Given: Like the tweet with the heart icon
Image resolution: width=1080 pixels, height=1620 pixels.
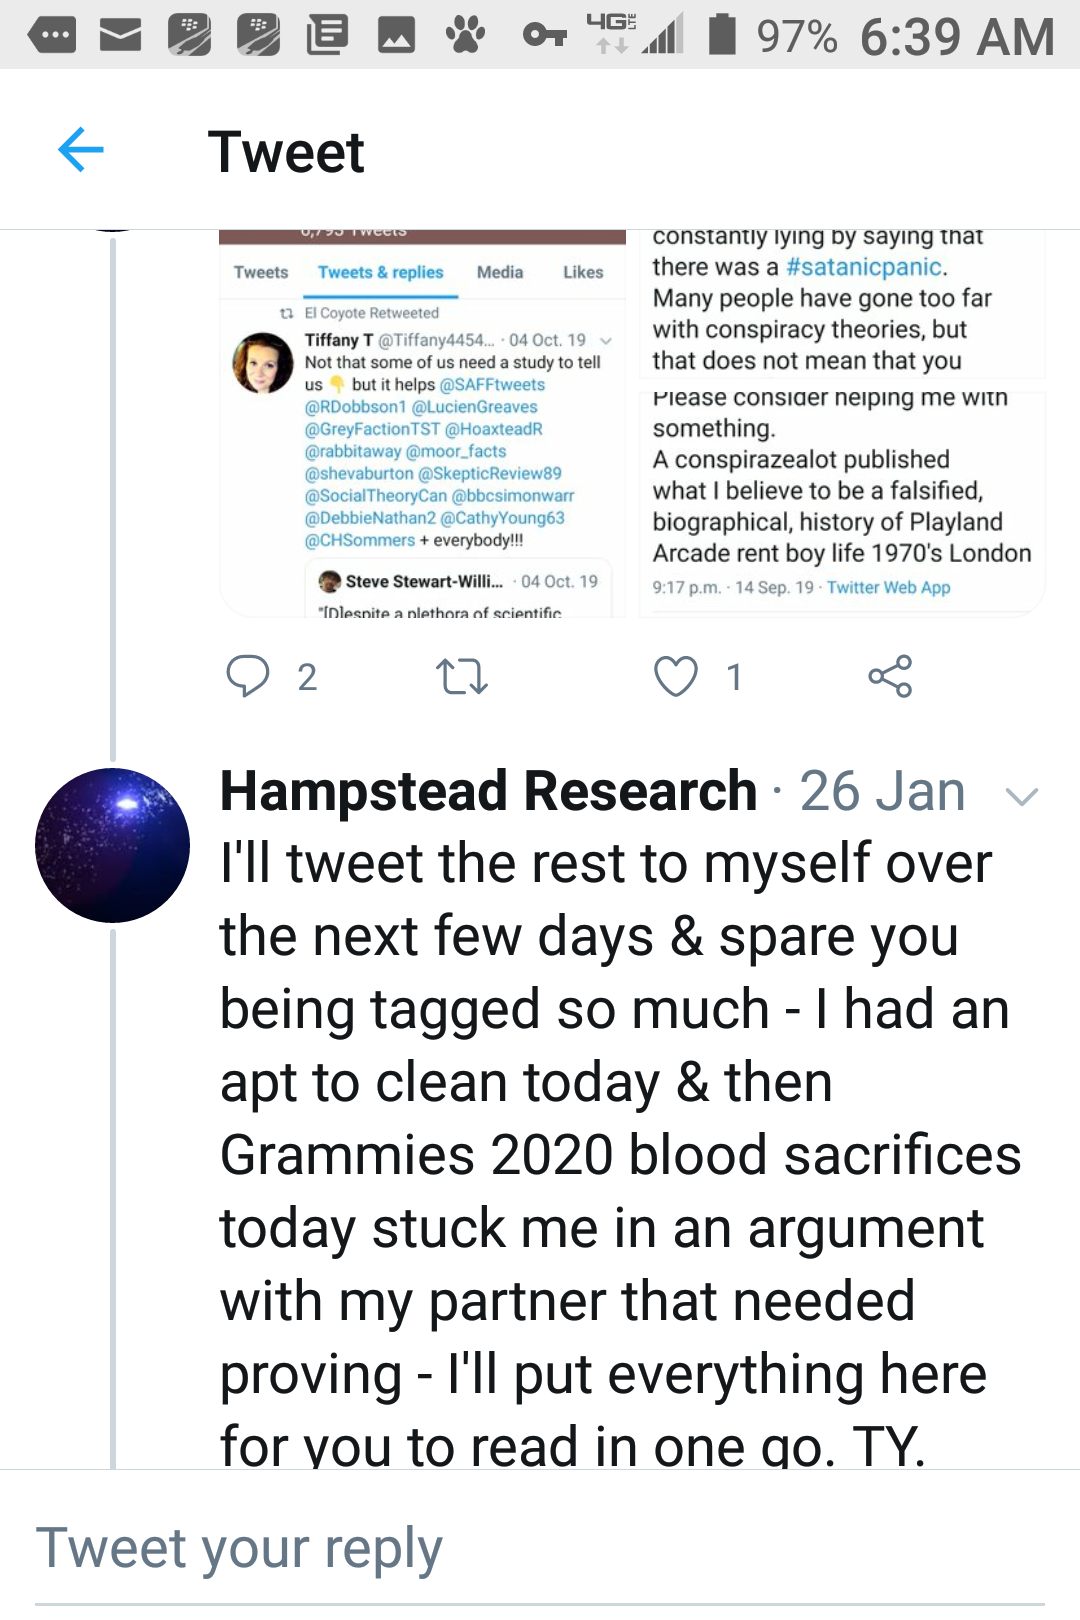Looking at the screenshot, I should point(675,677).
